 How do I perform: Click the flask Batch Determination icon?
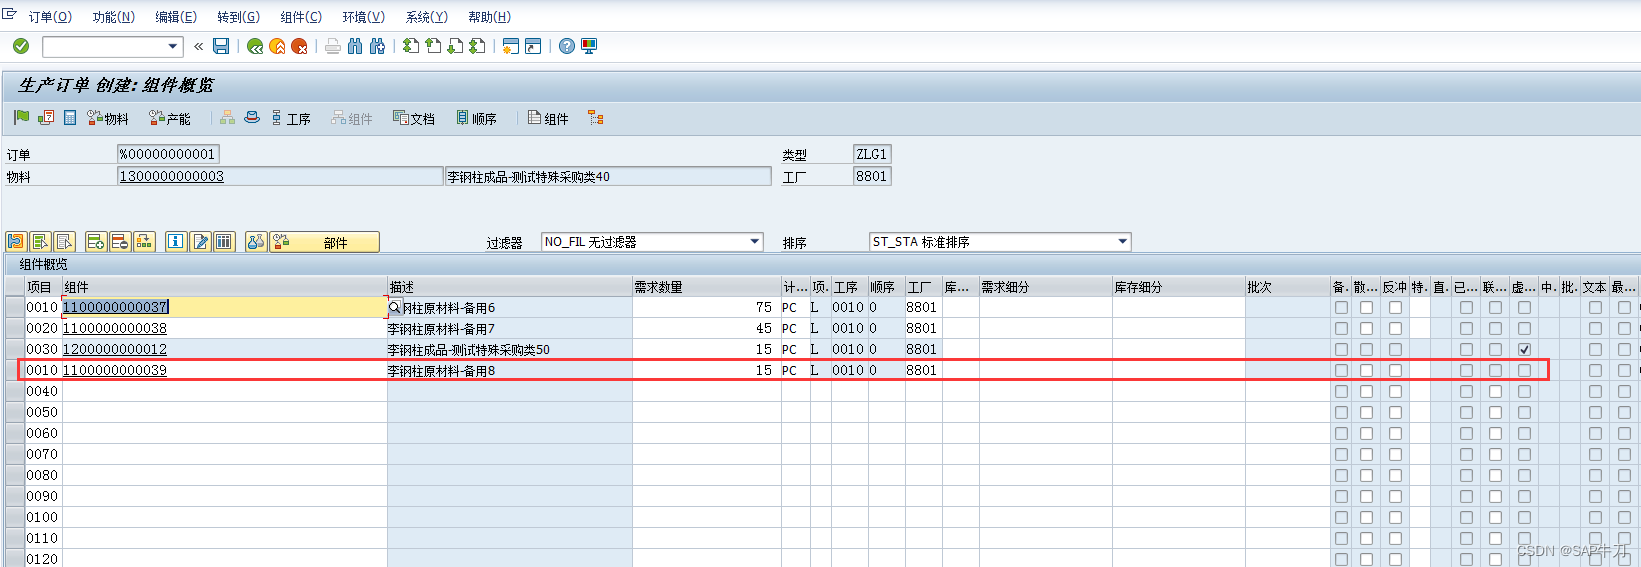[x=256, y=241]
